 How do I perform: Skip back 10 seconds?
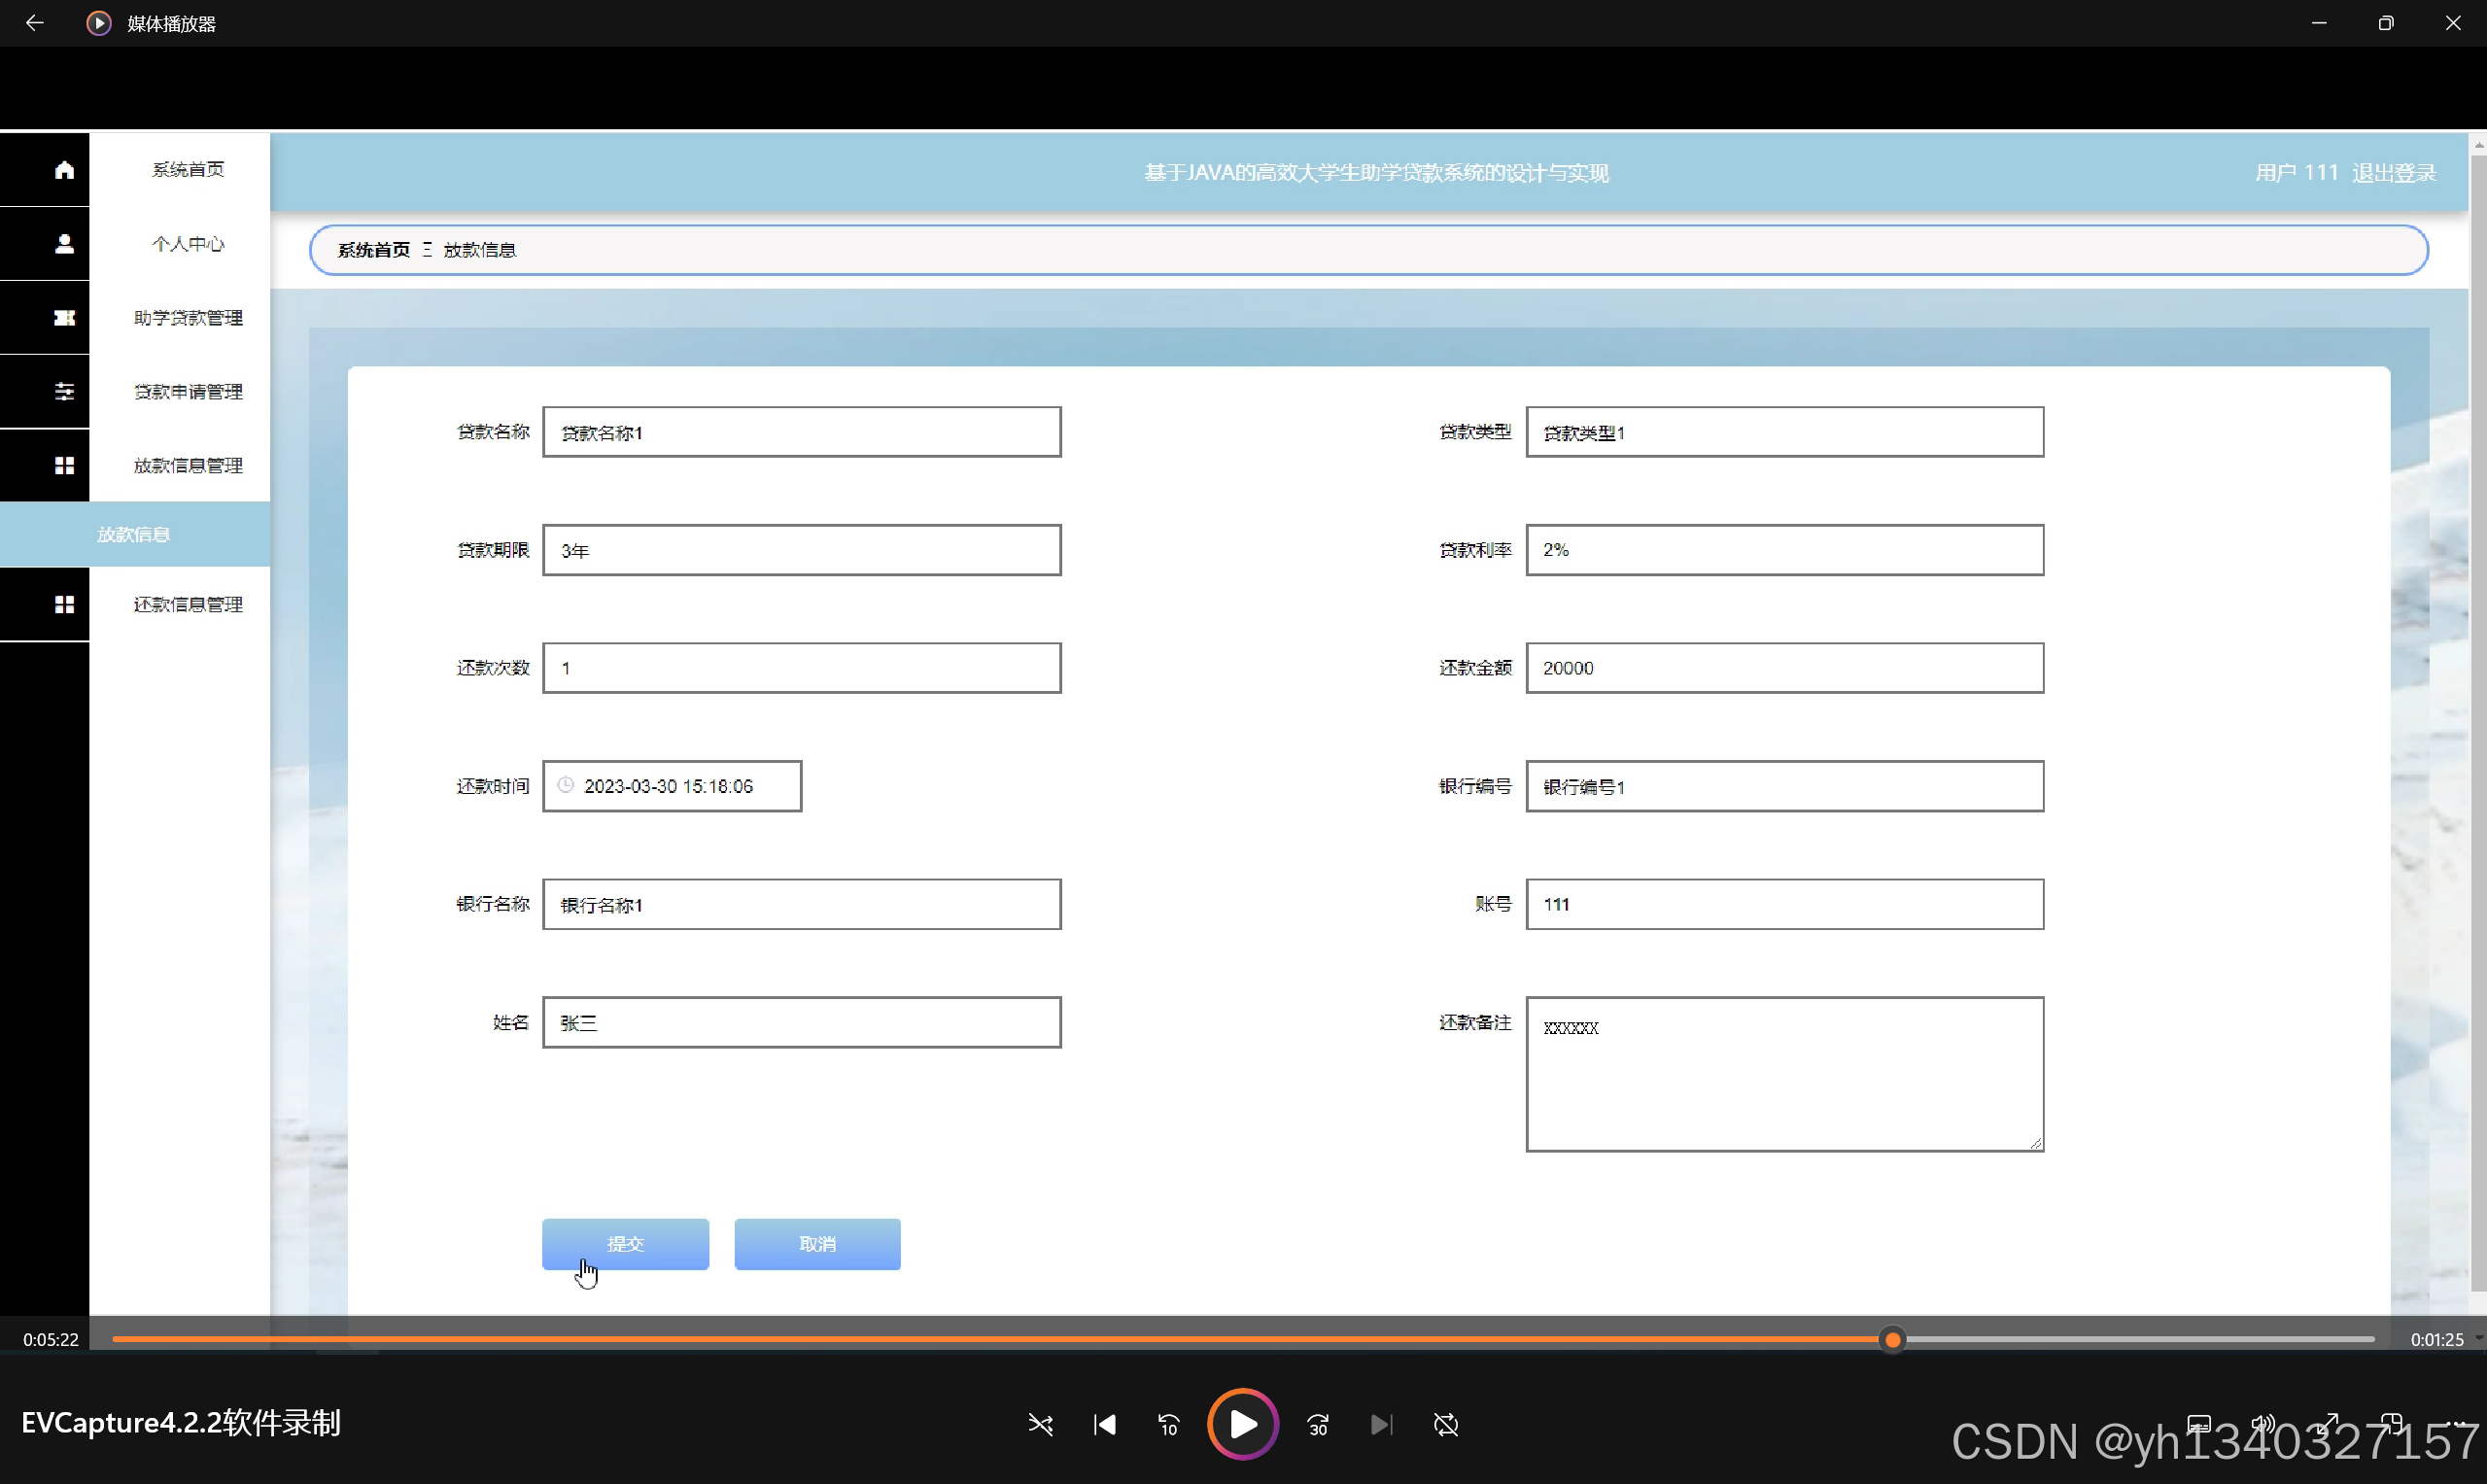[1169, 1424]
